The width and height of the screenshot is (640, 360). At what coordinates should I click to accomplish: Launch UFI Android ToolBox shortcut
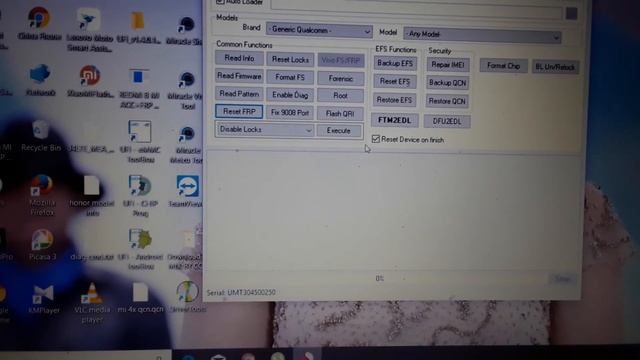click(141, 248)
